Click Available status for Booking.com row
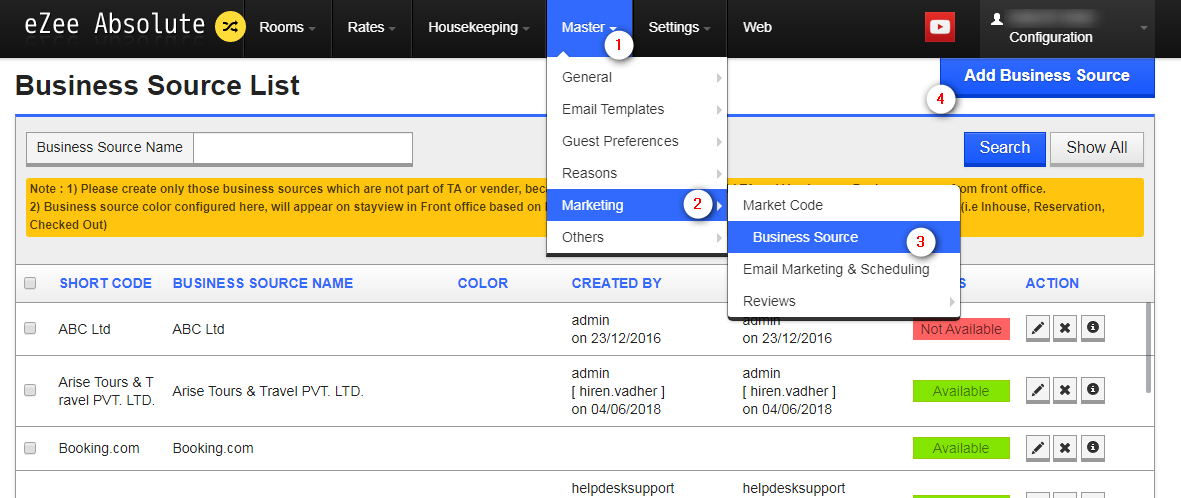The width and height of the screenshot is (1181, 498). (x=961, y=448)
